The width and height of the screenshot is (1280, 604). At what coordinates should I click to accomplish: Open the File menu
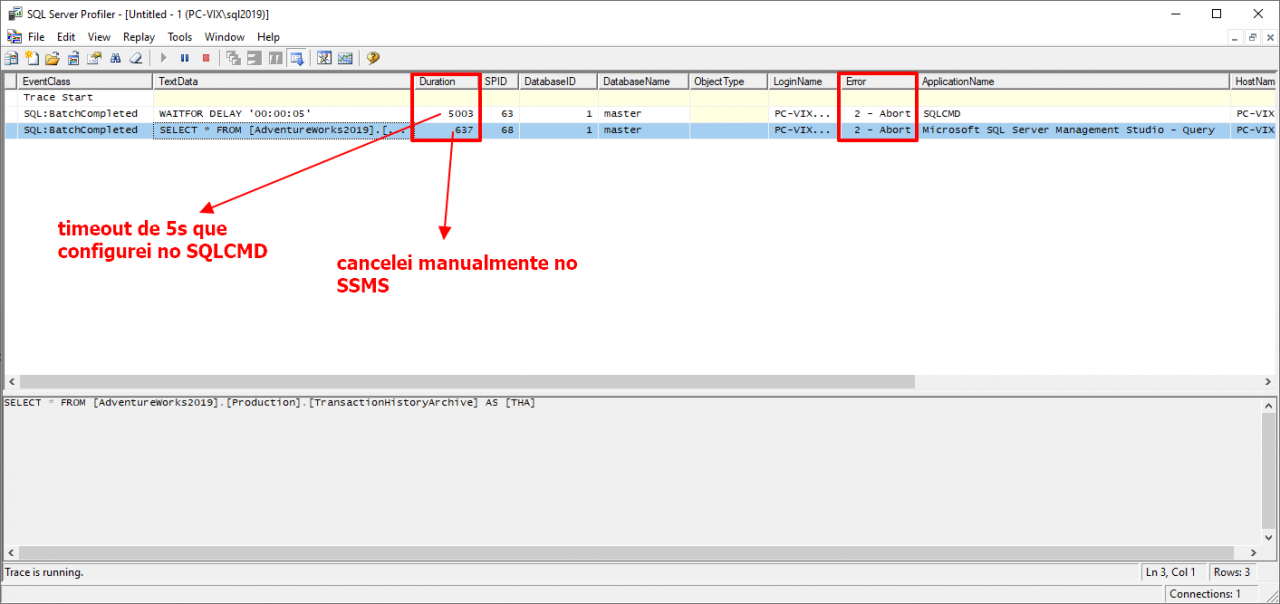tap(36, 36)
